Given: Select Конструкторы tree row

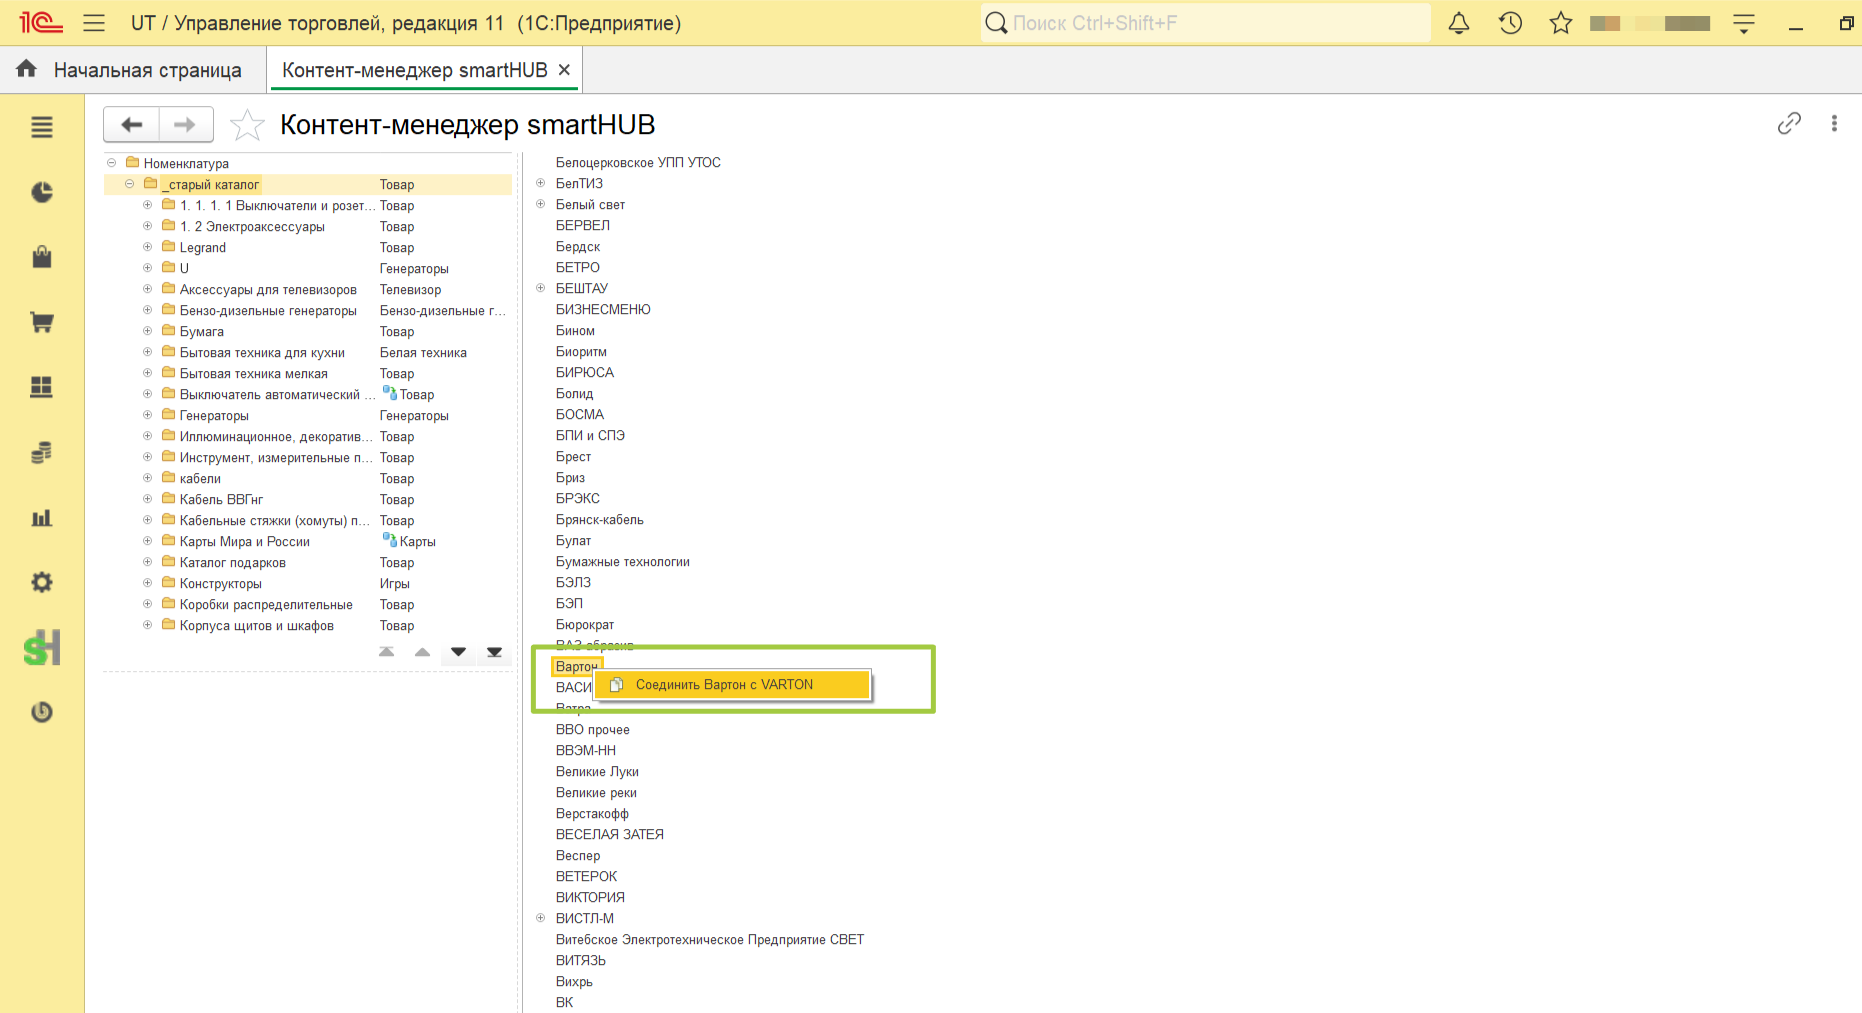Looking at the screenshot, I should [x=307, y=584].
